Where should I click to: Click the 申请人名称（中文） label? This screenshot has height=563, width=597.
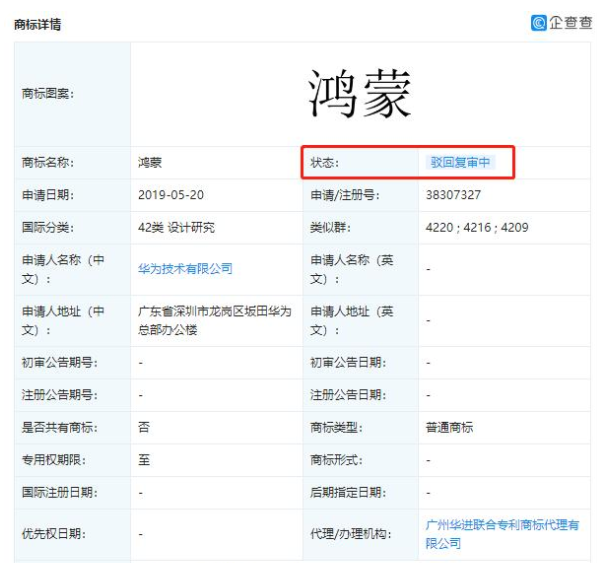[63, 269]
